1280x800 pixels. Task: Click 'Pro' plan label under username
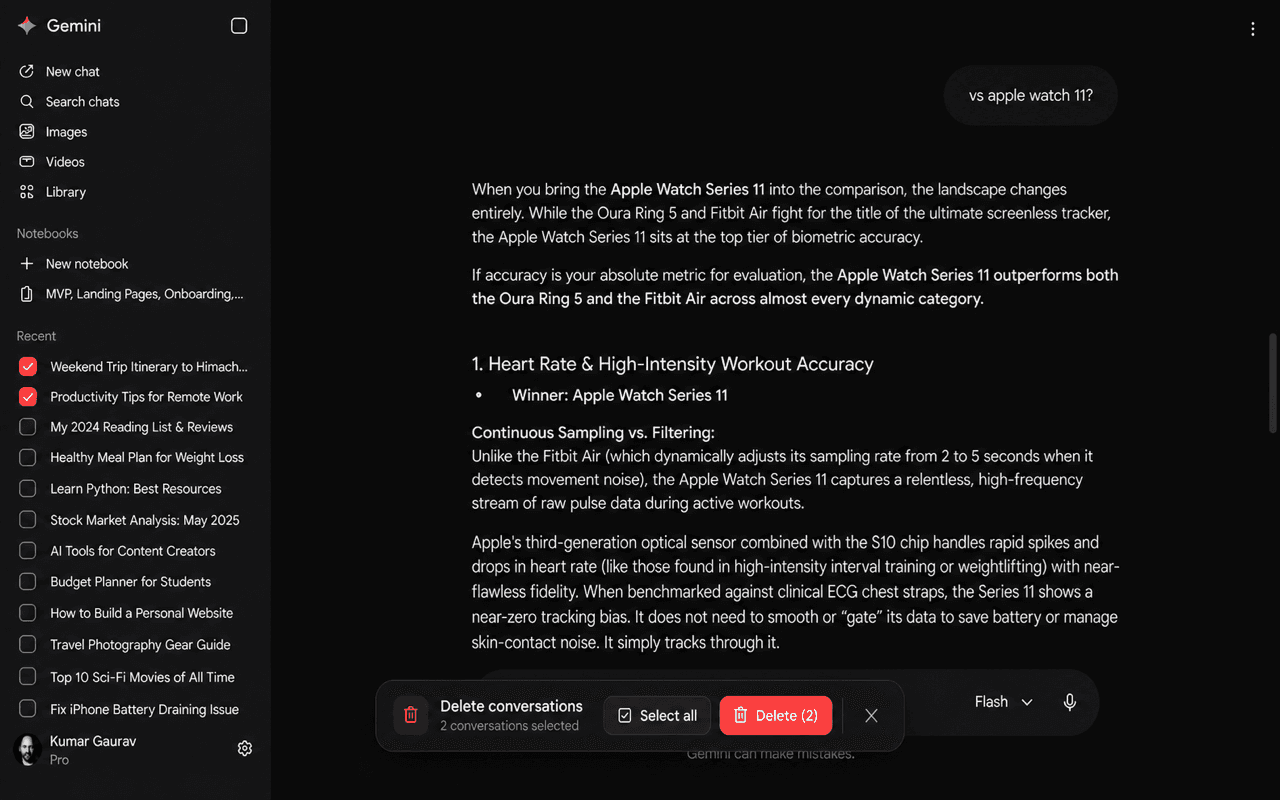point(59,760)
